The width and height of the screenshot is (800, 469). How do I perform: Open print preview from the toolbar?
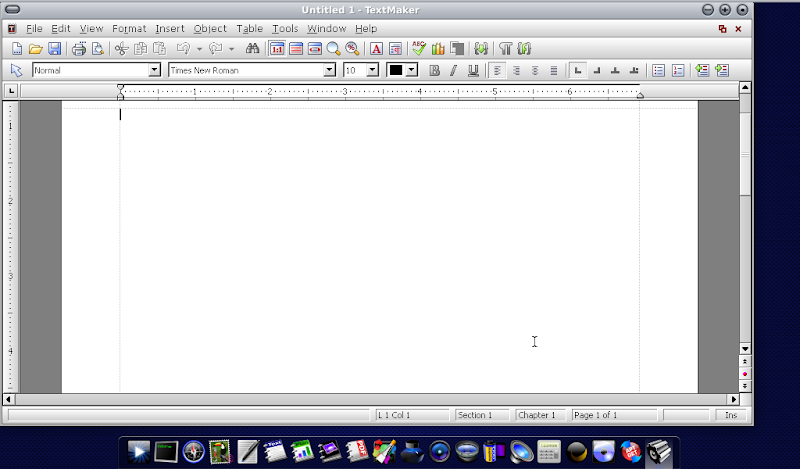[x=97, y=49]
